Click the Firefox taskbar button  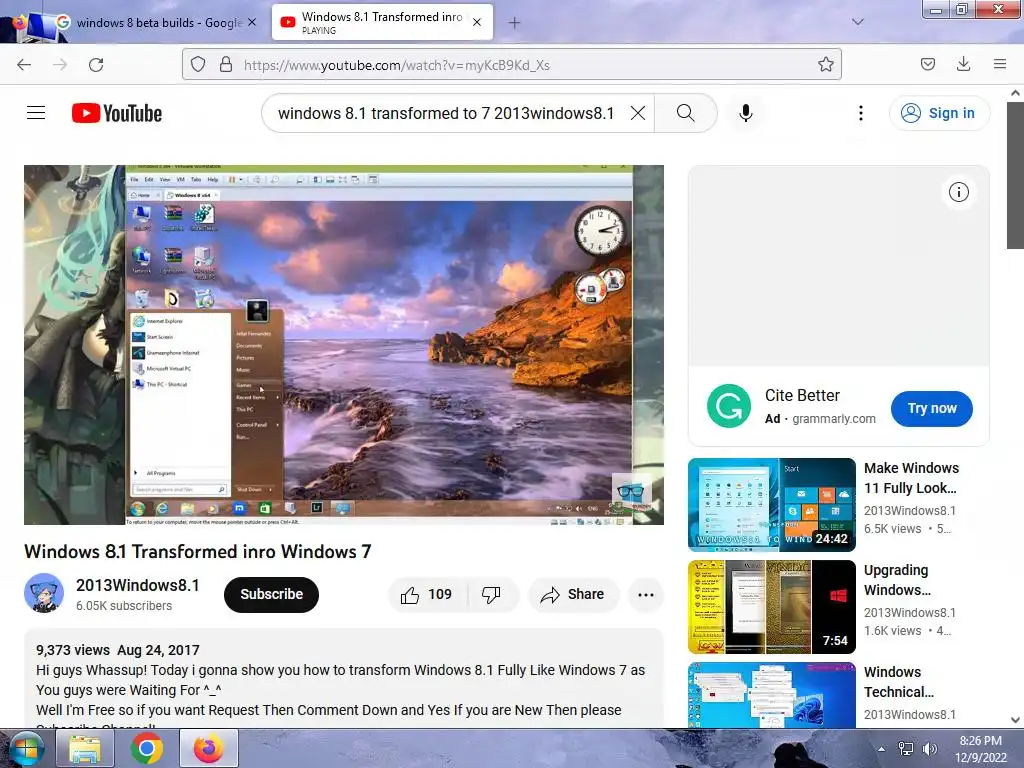pyautogui.click(x=208, y=748)
